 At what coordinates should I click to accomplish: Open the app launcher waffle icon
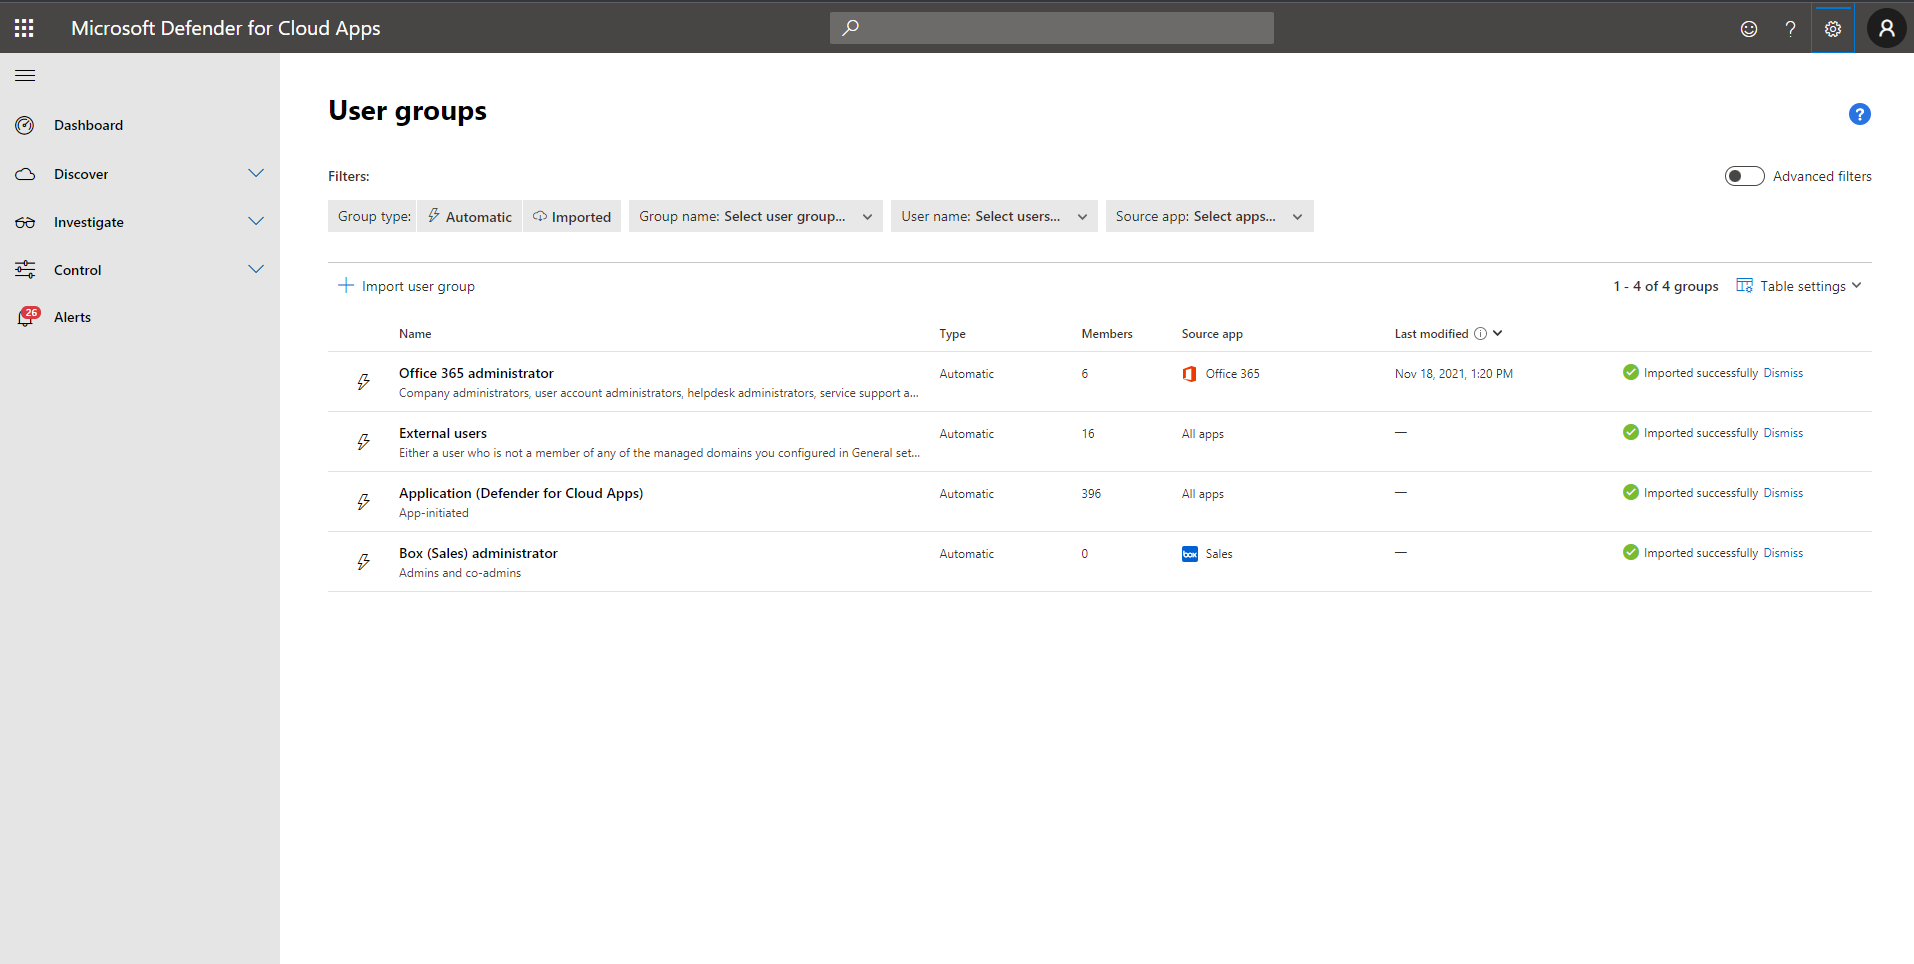click(x=24, y=28)
